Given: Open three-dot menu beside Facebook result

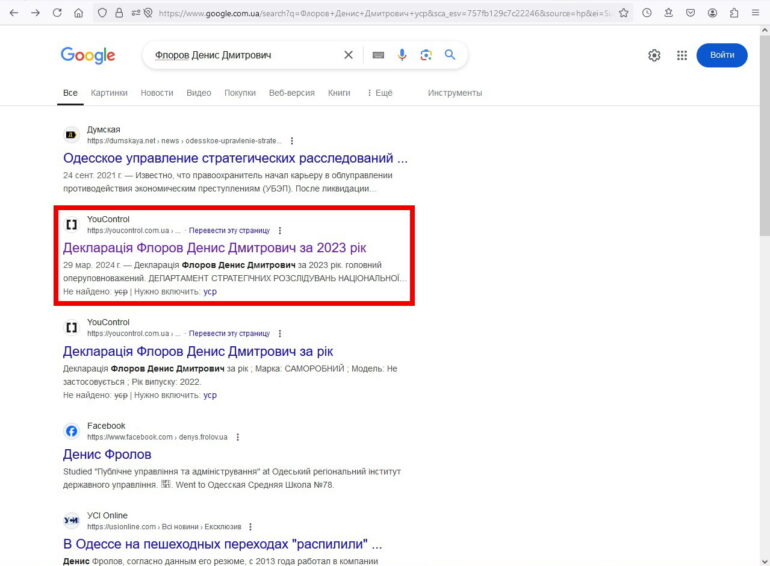Looking at the screenshot, I should click(x=237, y=437).
